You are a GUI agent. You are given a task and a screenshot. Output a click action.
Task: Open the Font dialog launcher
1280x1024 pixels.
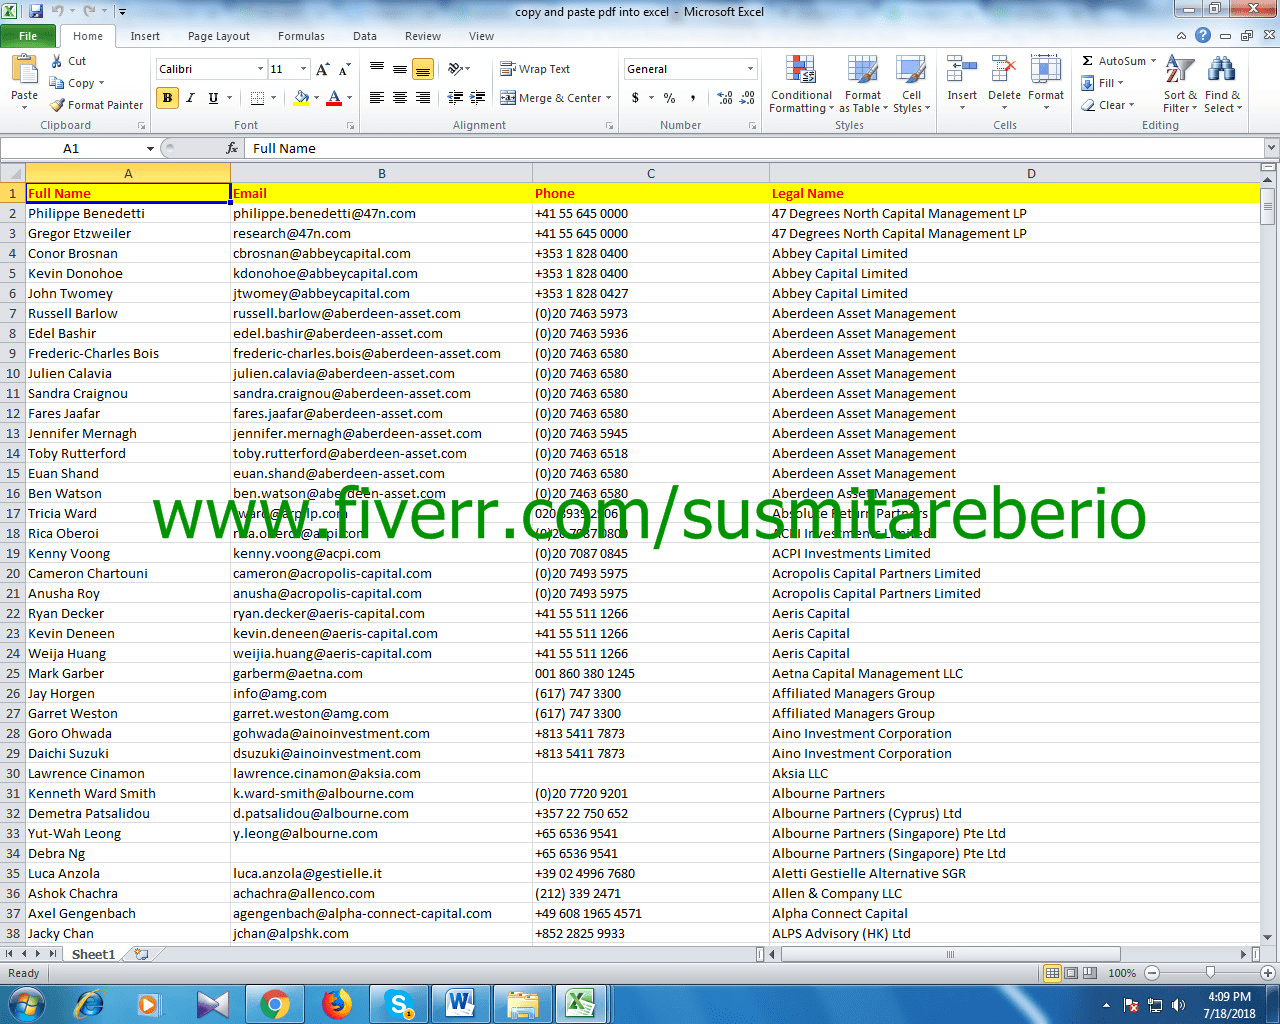(351, 126)
